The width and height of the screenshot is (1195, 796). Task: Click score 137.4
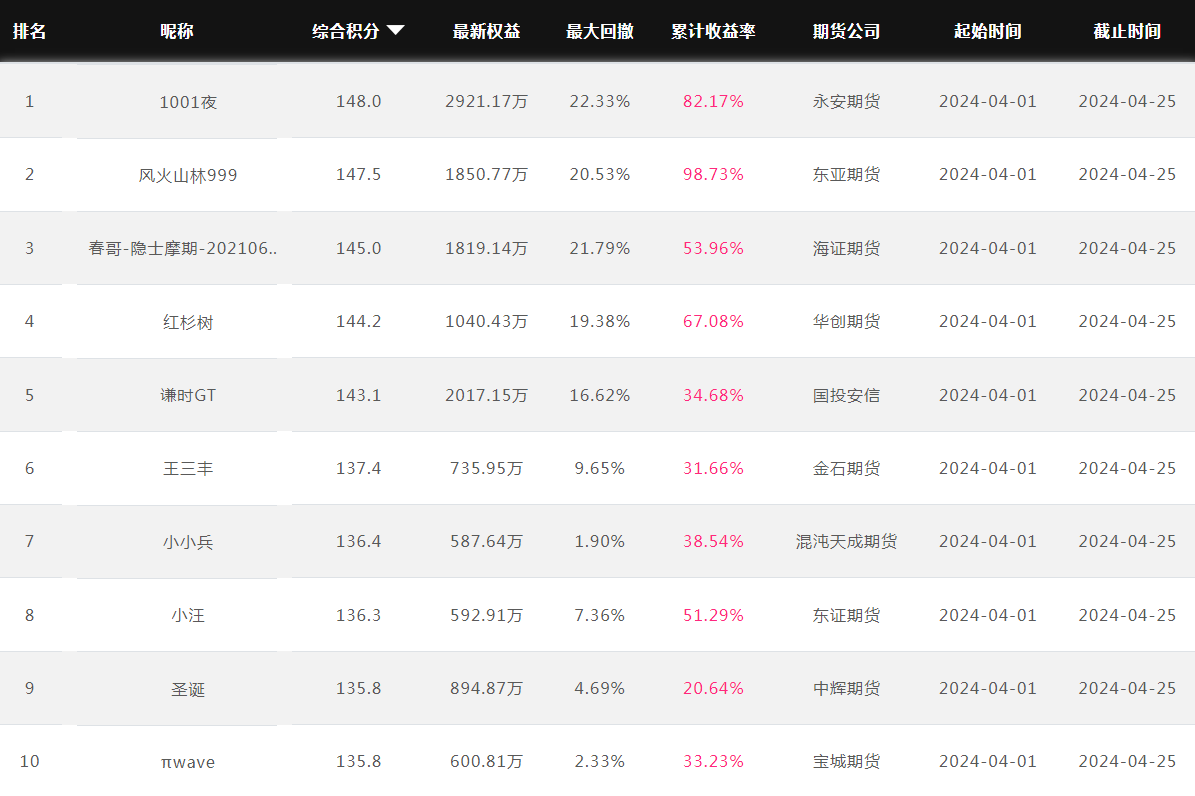click(x=358, y=468)
